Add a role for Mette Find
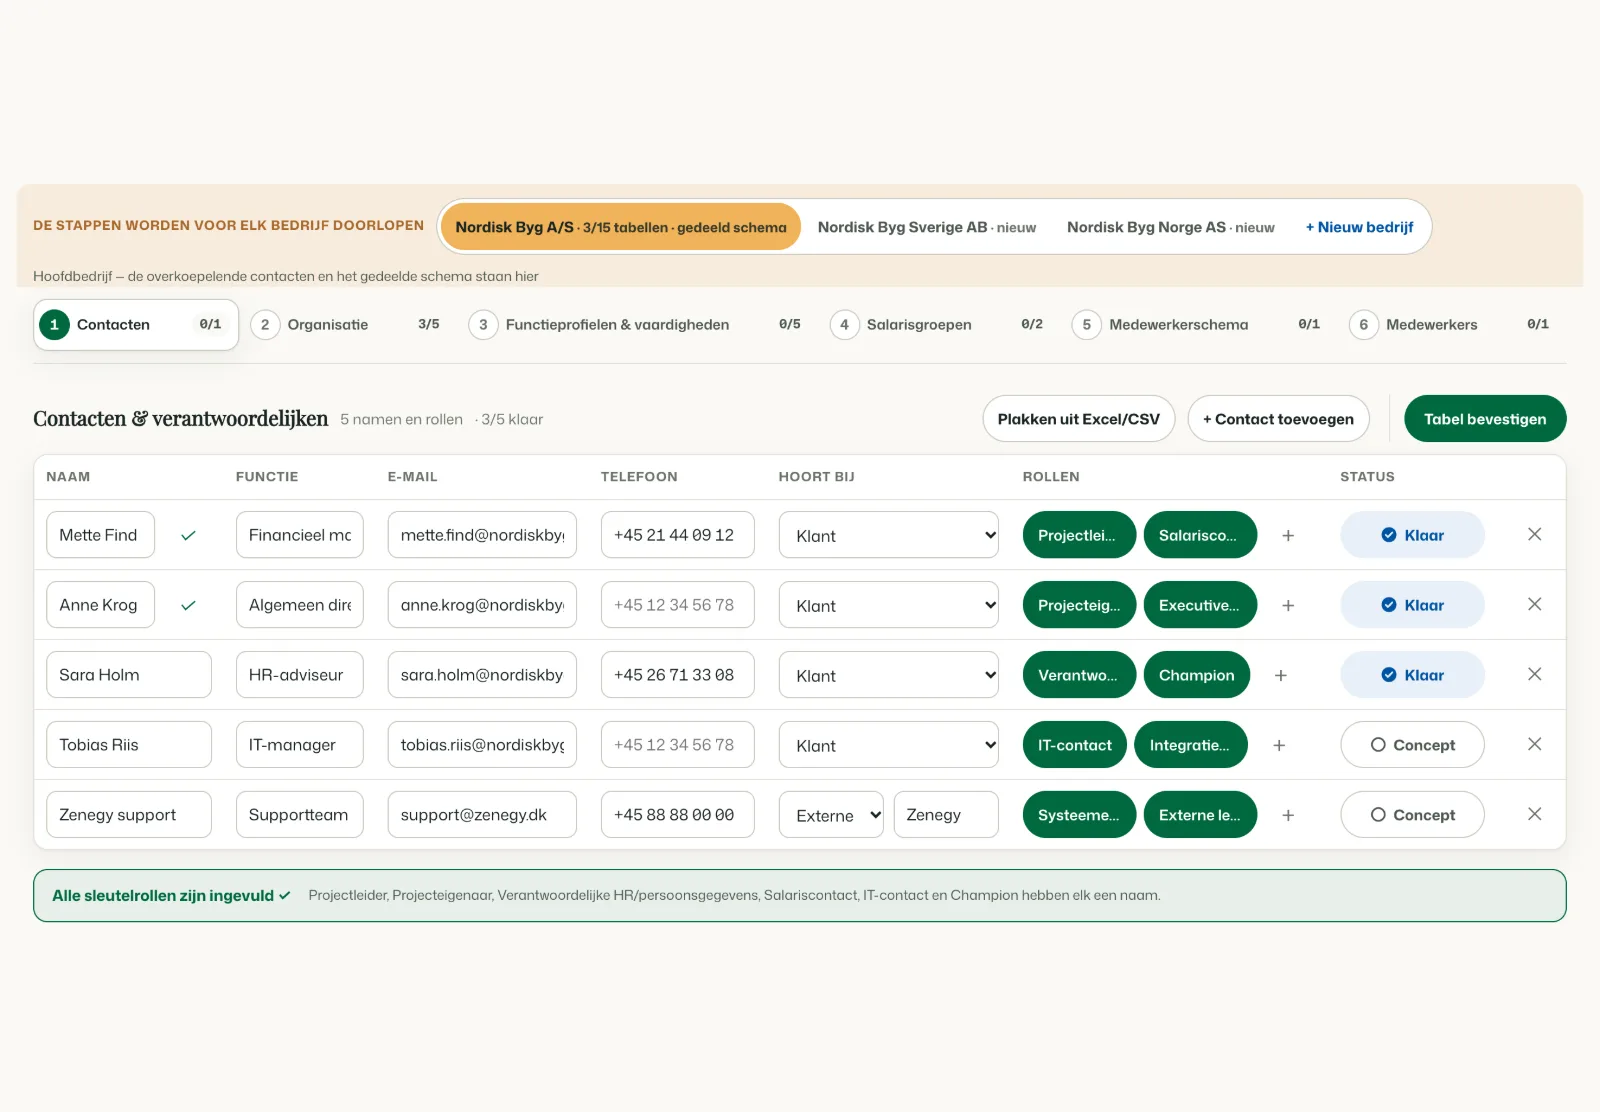 coord(1288,535)
